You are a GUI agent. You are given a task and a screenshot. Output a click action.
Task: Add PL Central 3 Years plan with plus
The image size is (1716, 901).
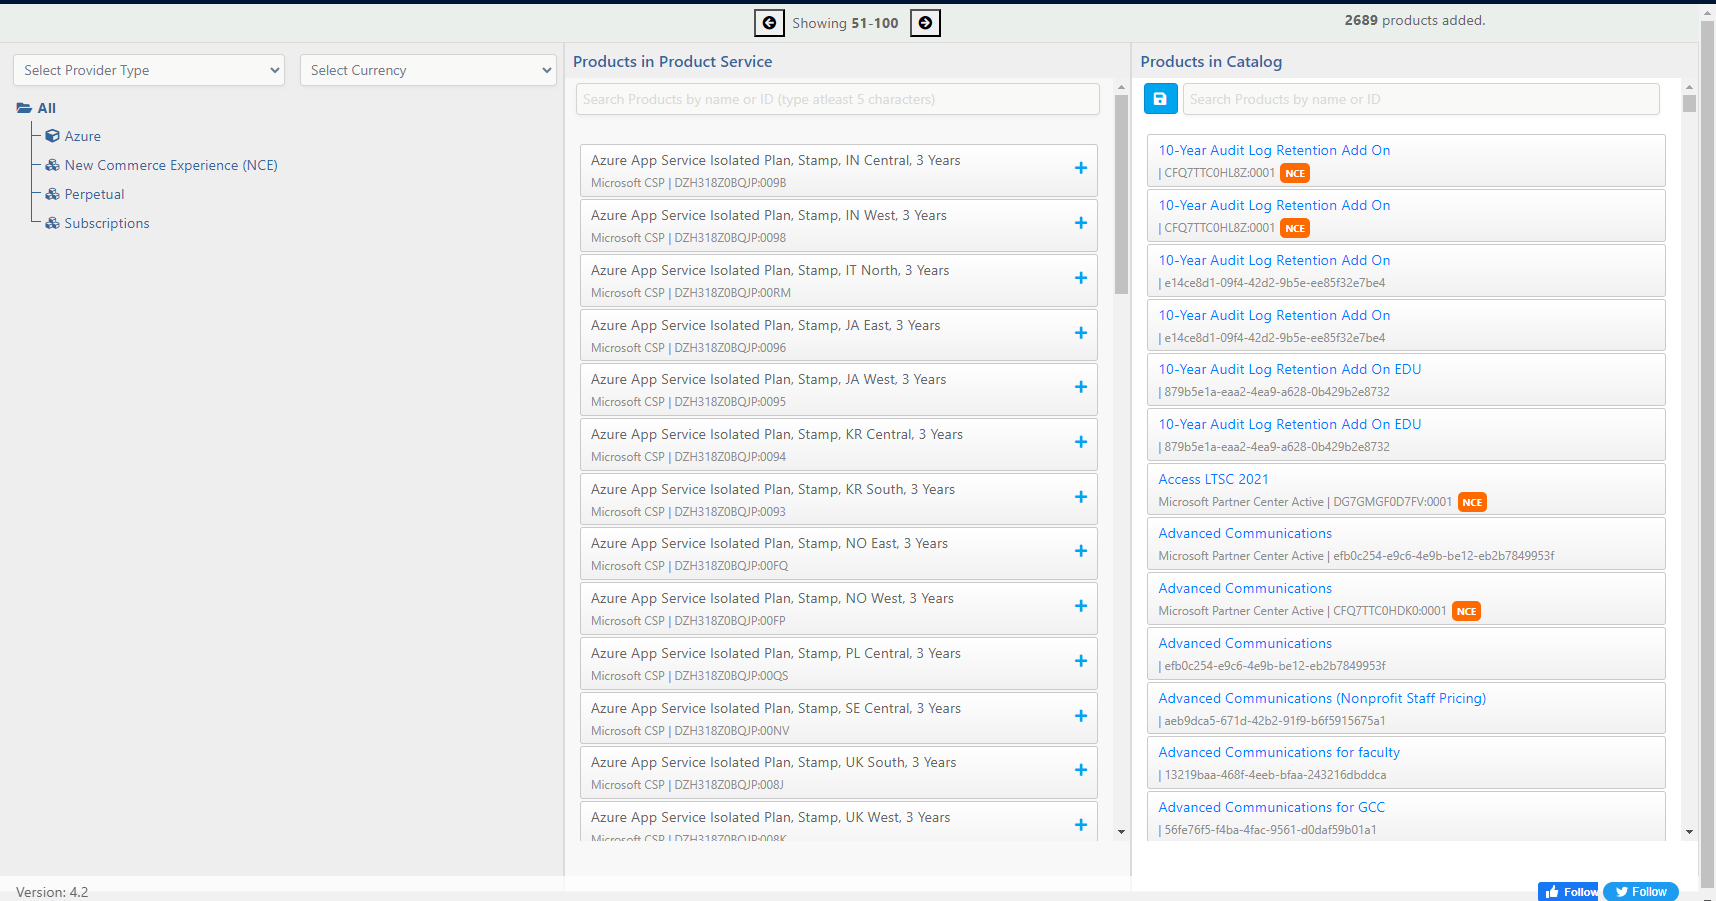(1081, 661)
